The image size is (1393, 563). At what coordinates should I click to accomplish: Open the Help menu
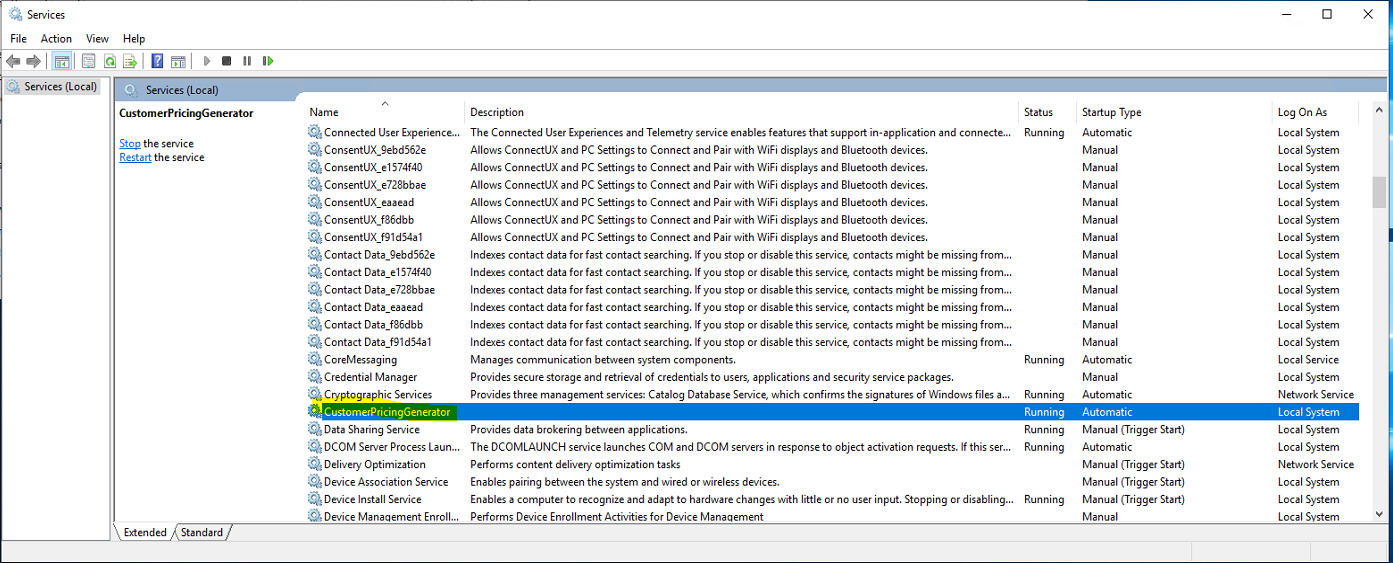pos(134,39)
